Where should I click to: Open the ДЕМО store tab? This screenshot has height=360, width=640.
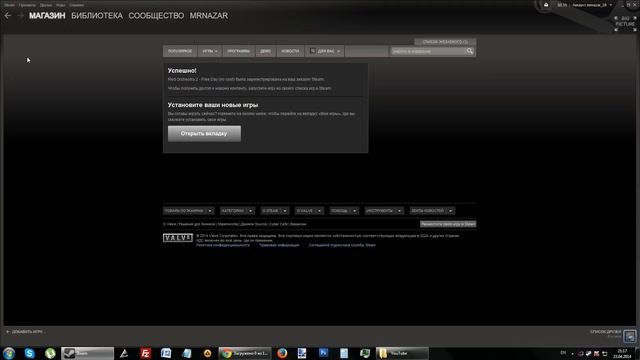coord(265,51)
